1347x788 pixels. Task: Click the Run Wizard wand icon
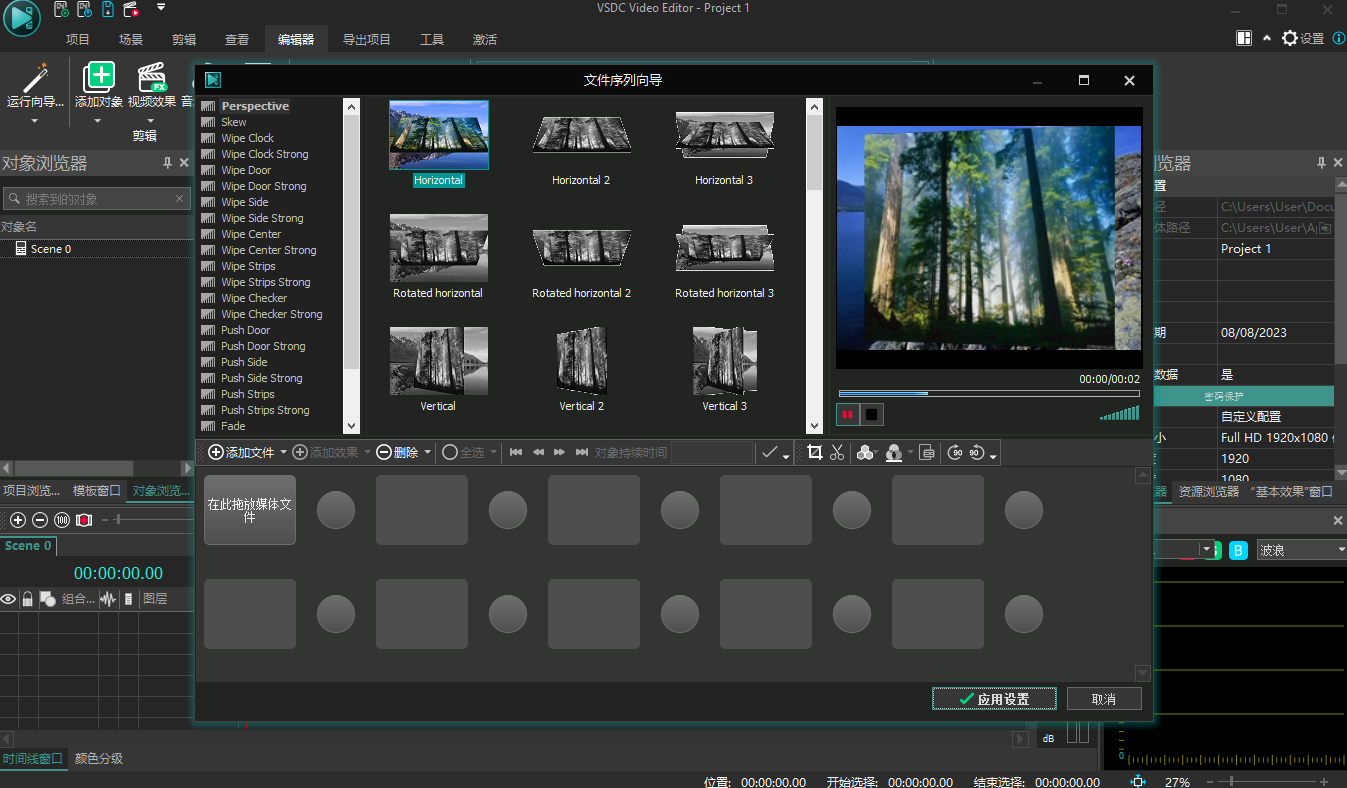[x=35, y=78]
